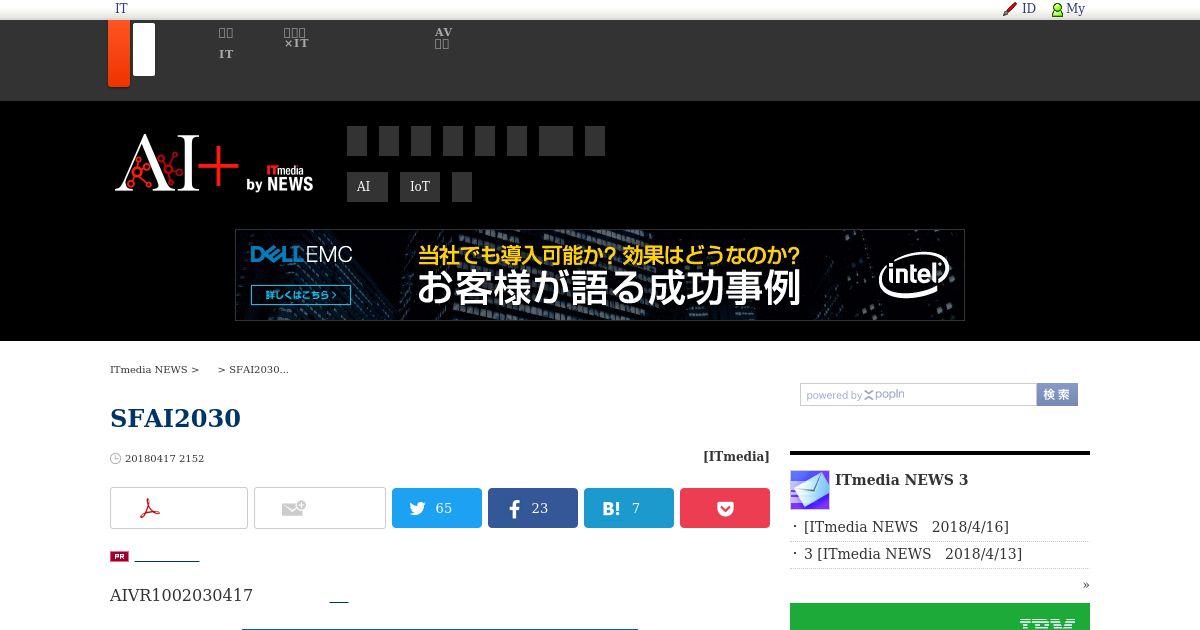Click the 検索 search button

[1057, 395]
